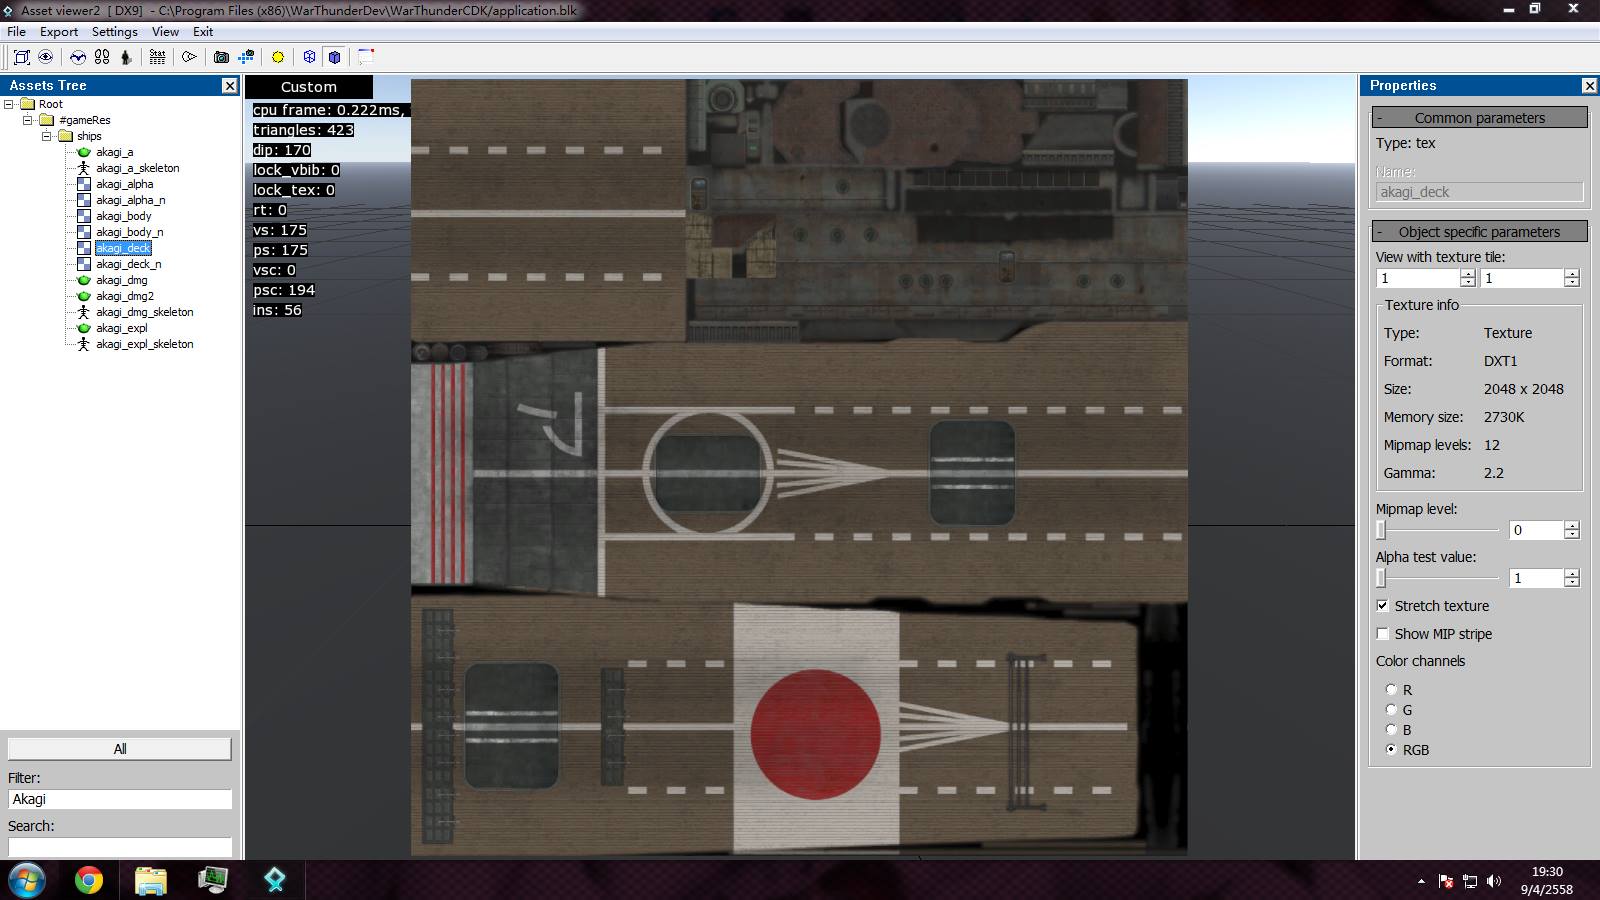Select the B color channel radio button

[x=1391, y=730]
